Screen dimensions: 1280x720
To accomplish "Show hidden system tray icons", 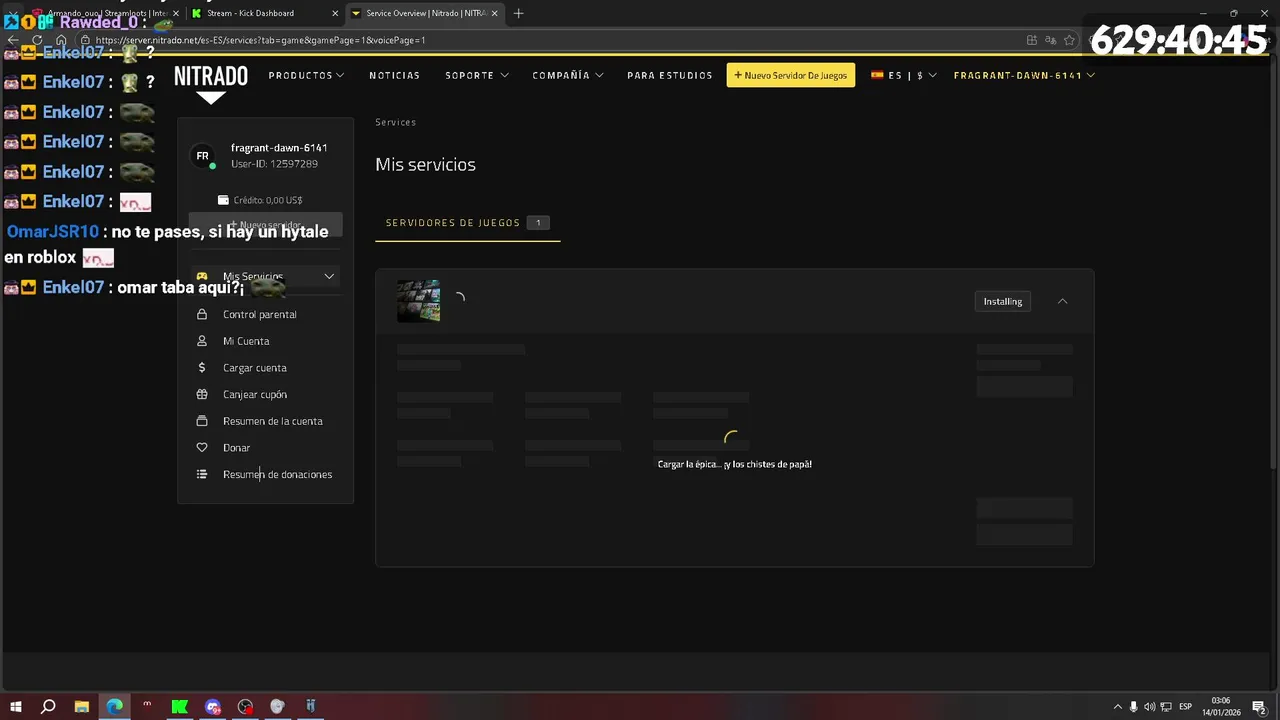I will [x=1117, y=707].
